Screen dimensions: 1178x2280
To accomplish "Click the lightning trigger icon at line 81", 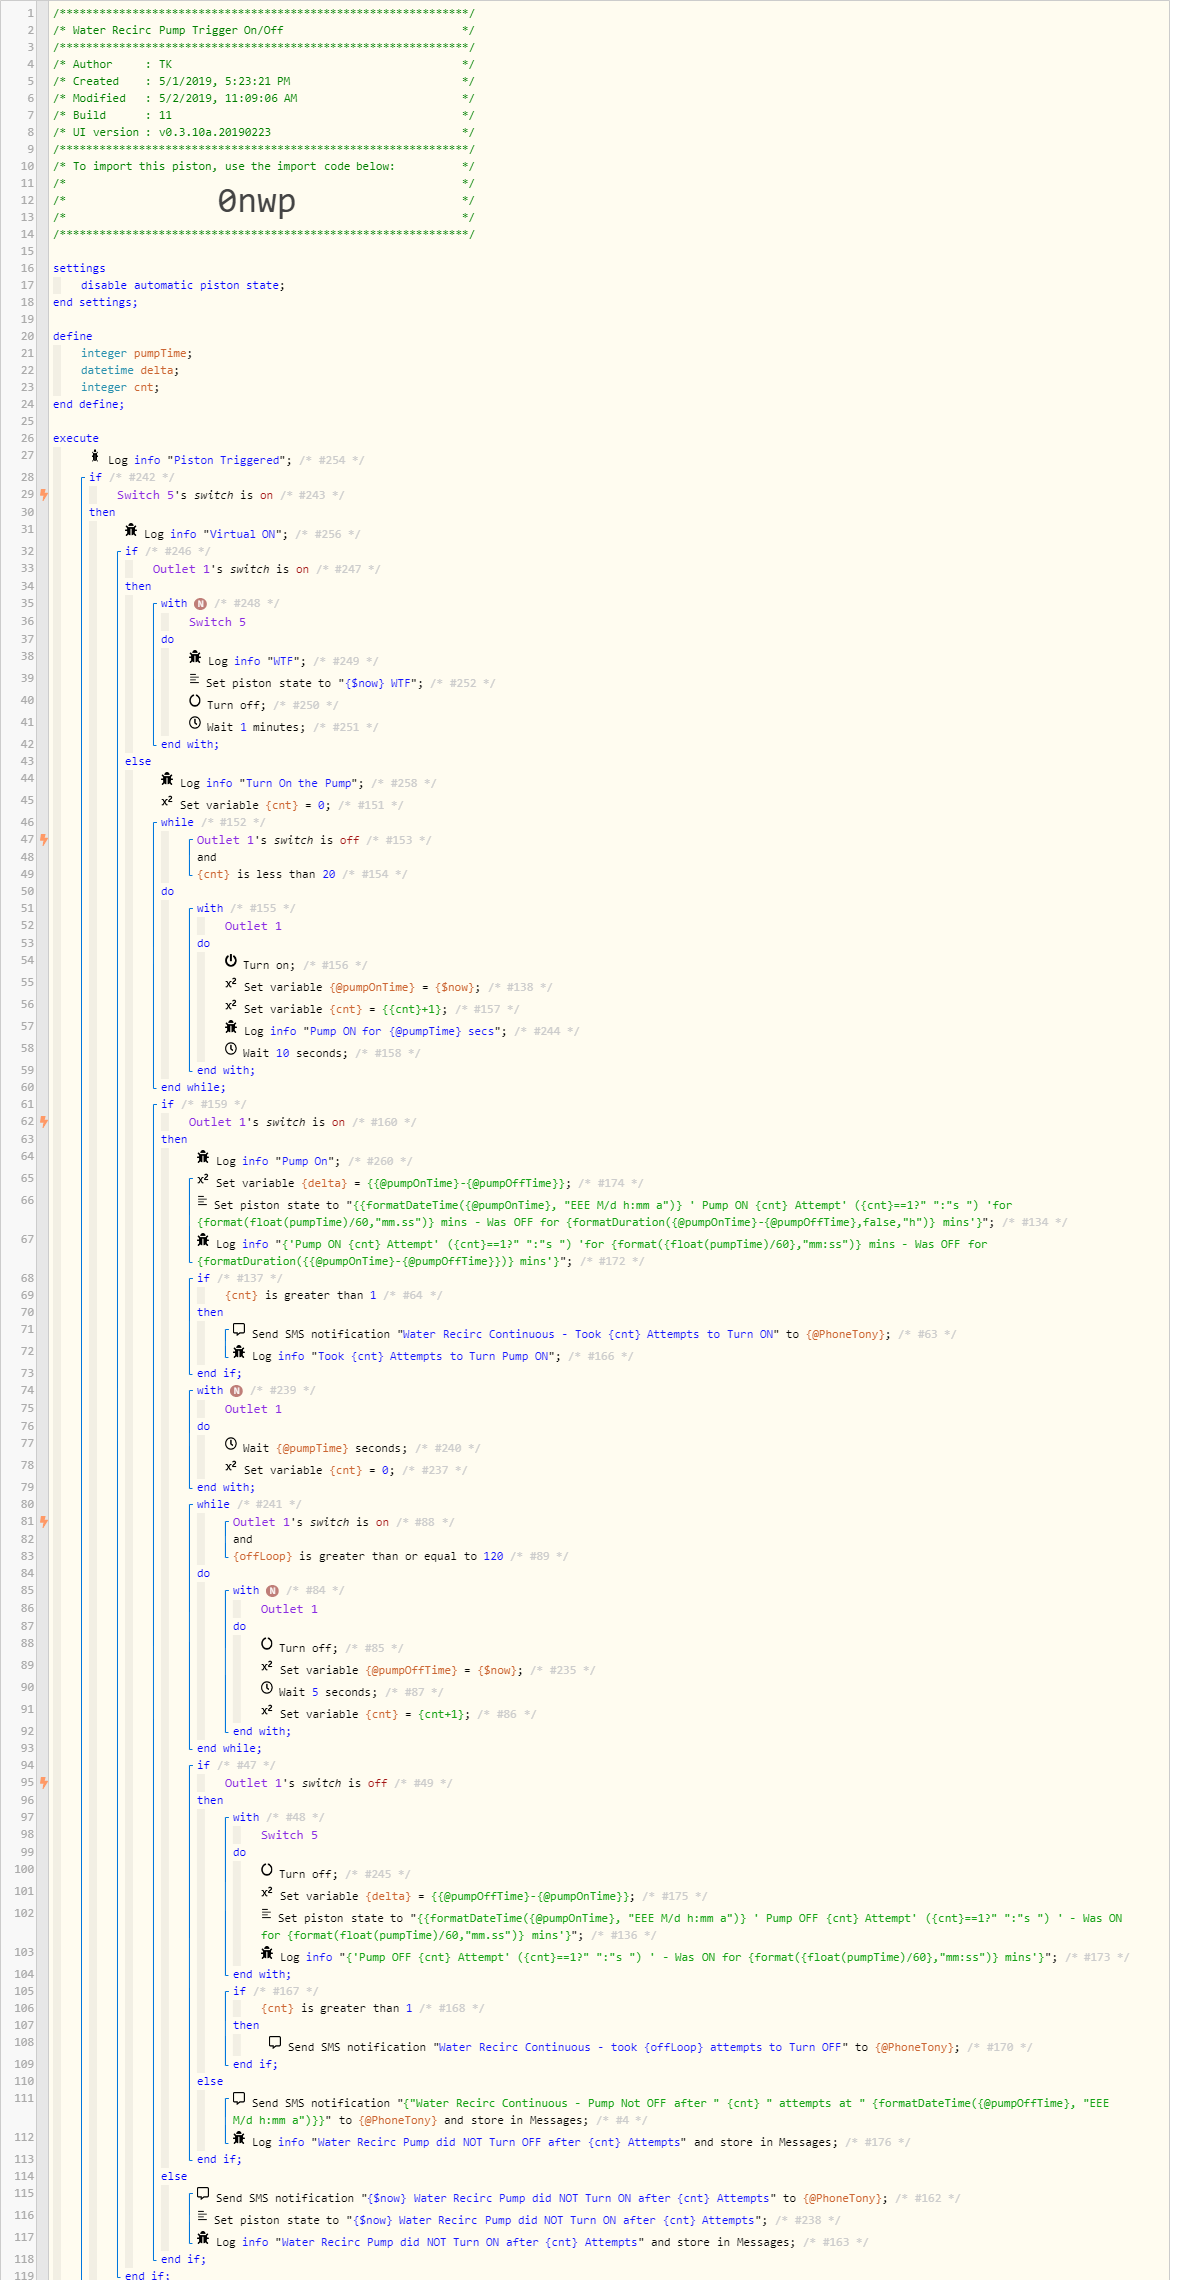I will tap(43, 1521).
